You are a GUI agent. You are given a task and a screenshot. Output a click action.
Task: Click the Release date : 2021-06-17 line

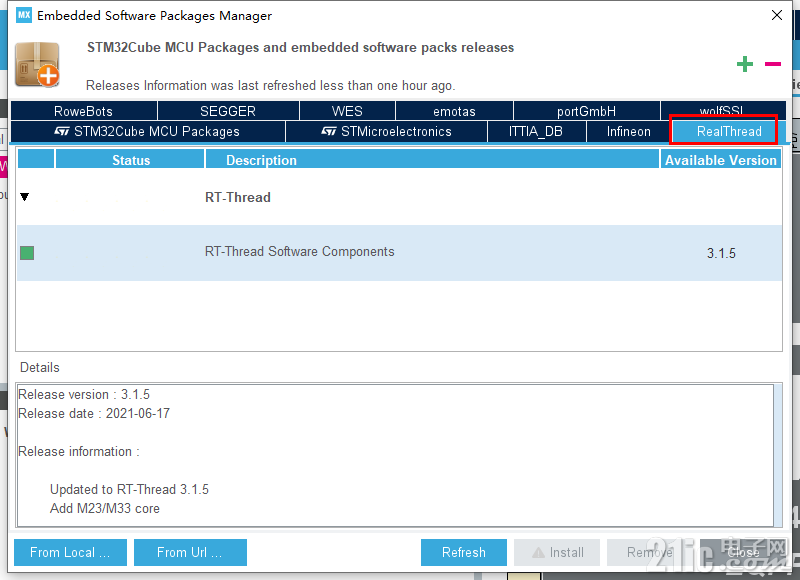click(x=94, y=413)
